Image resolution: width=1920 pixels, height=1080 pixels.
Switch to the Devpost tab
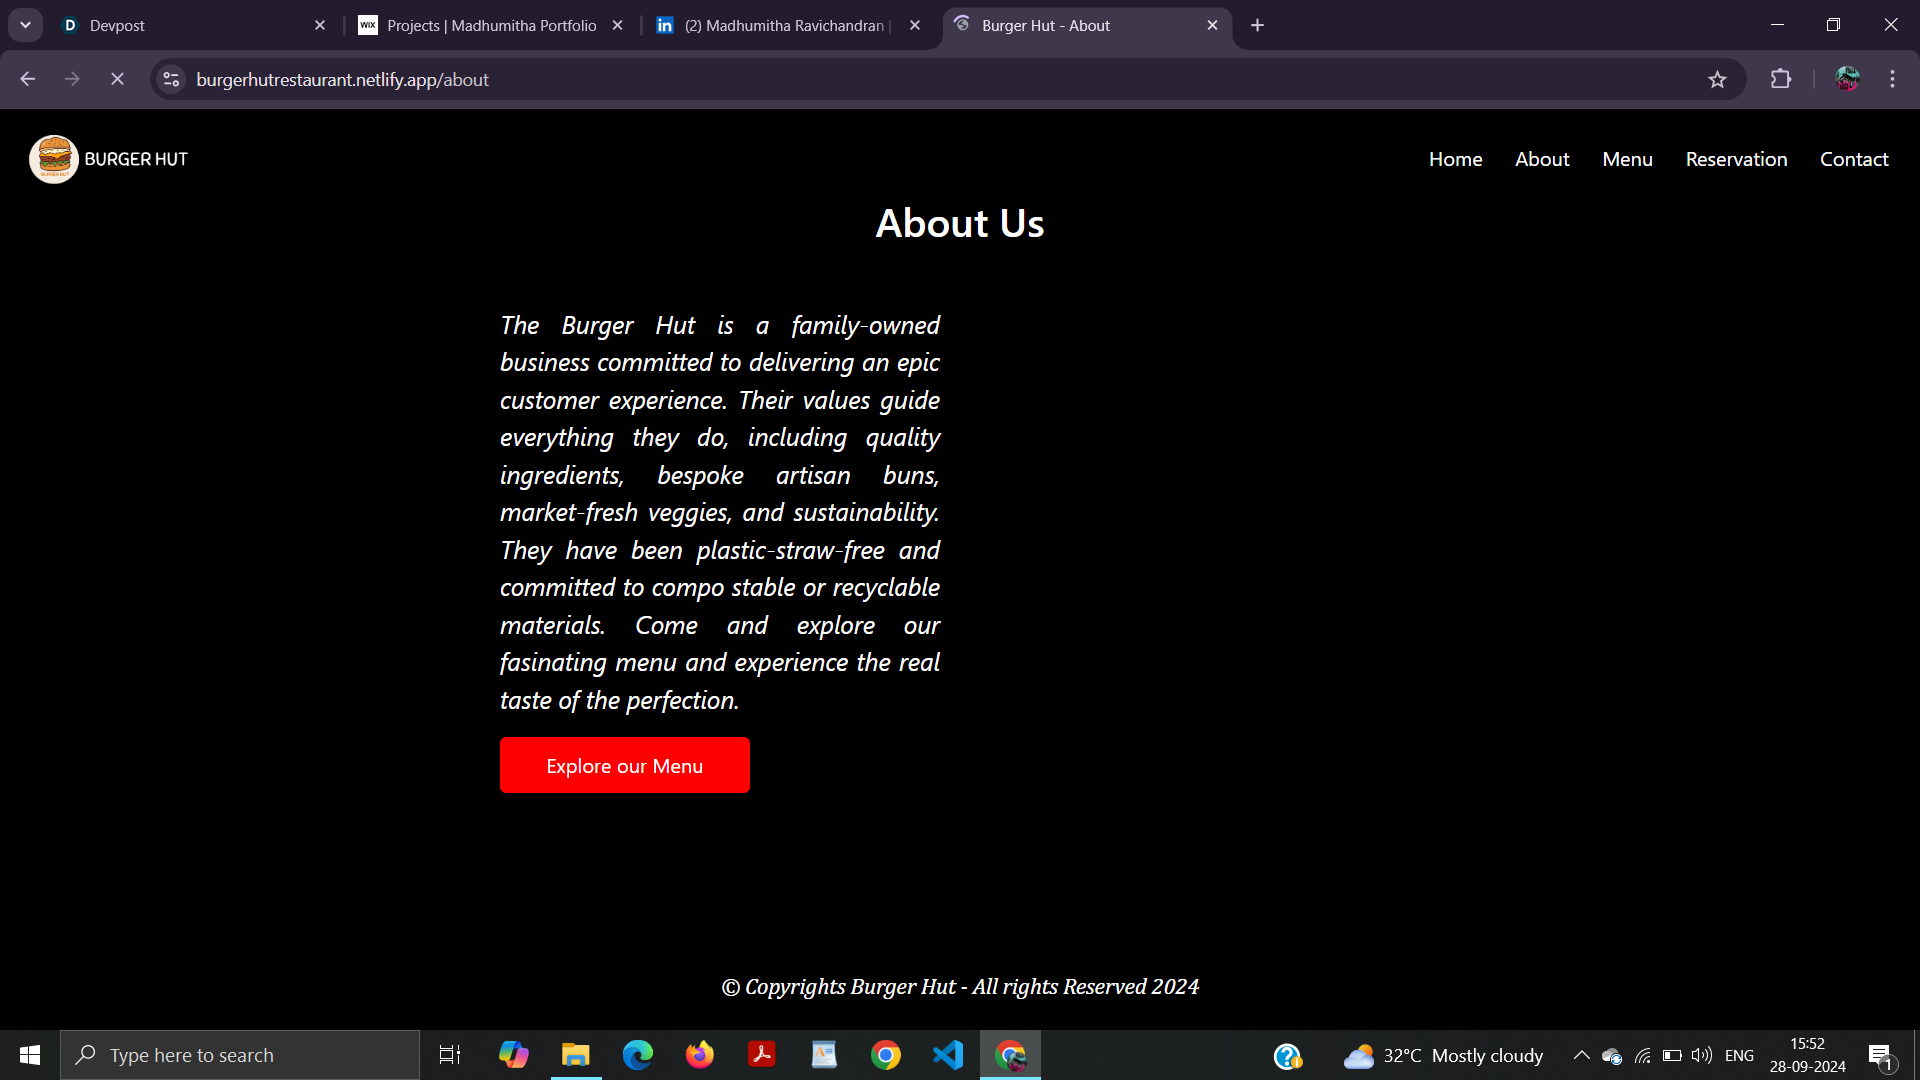click(190, 25)
